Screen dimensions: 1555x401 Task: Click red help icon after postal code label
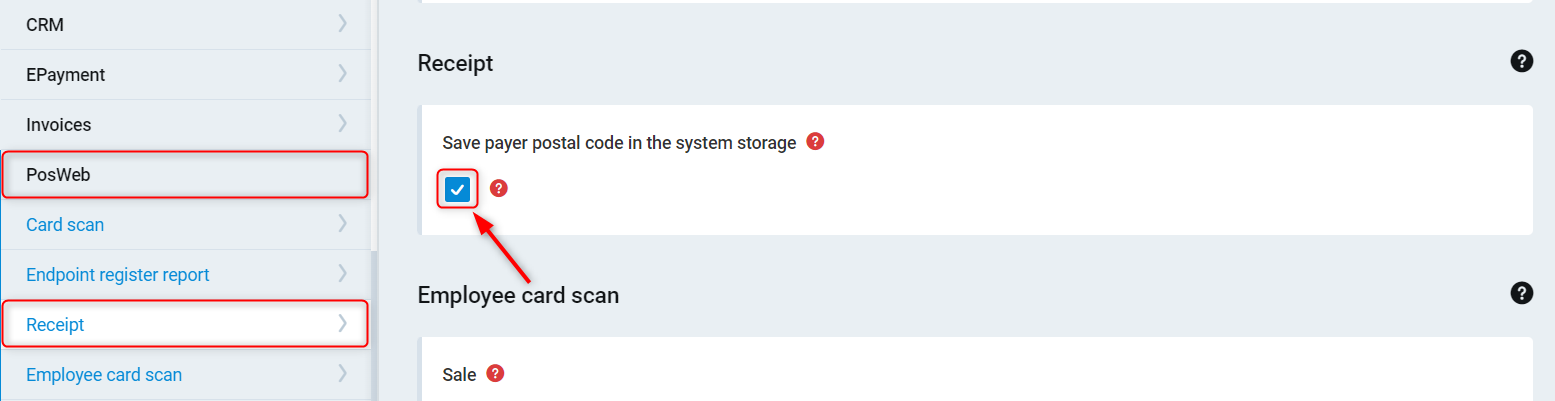tap(815, 142)
